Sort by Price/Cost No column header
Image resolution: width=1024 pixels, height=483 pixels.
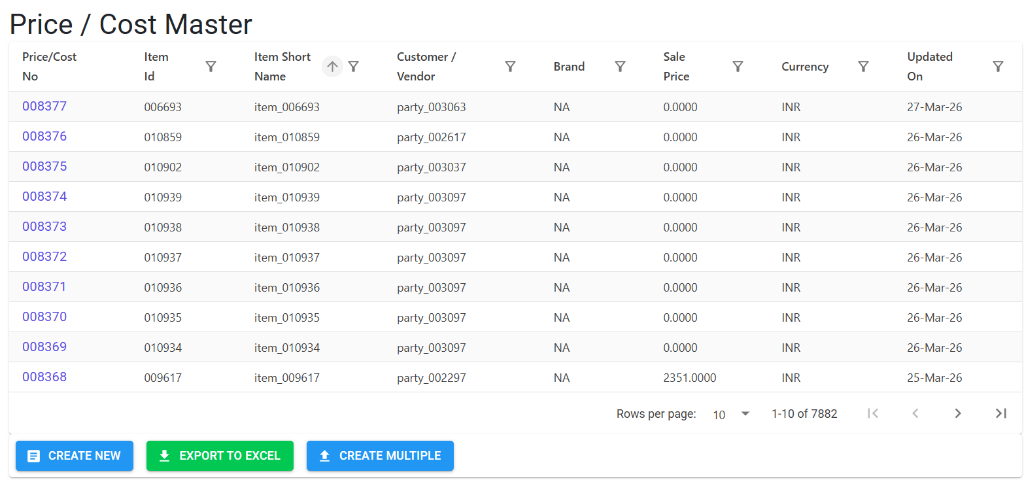pos(49,67)
